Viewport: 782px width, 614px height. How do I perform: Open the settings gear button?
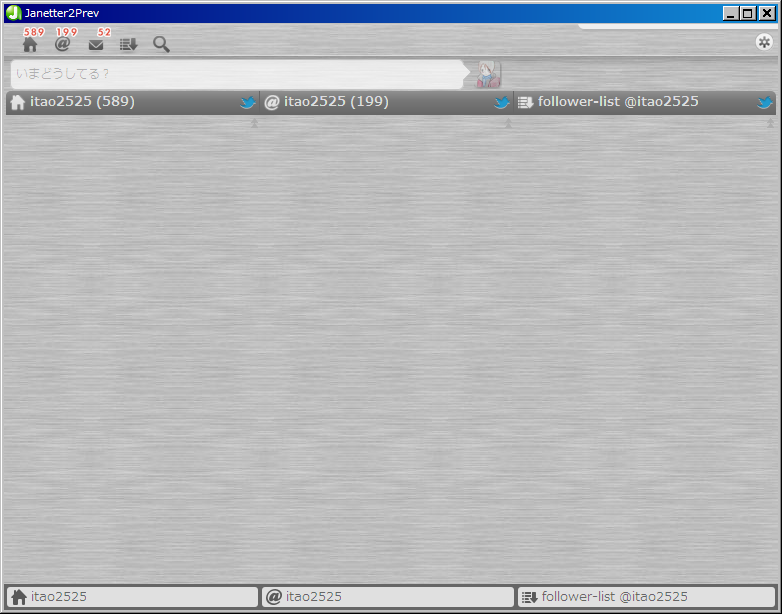[764, 42]
